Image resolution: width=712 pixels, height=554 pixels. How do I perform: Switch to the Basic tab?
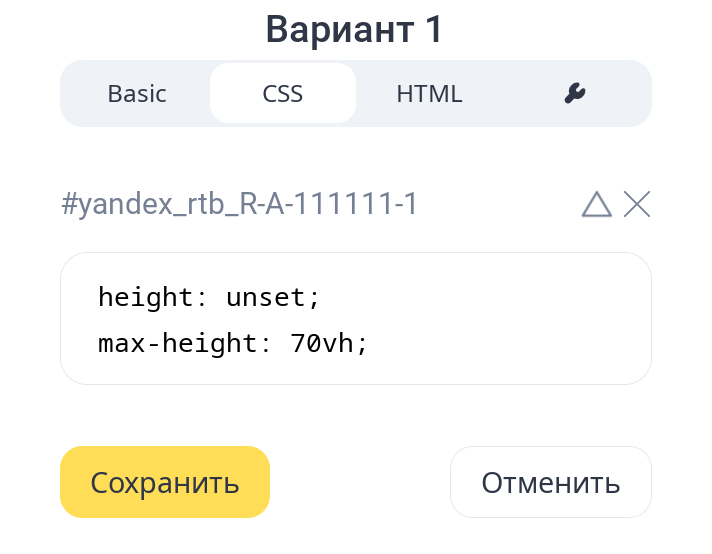click(x=137, y=94)
